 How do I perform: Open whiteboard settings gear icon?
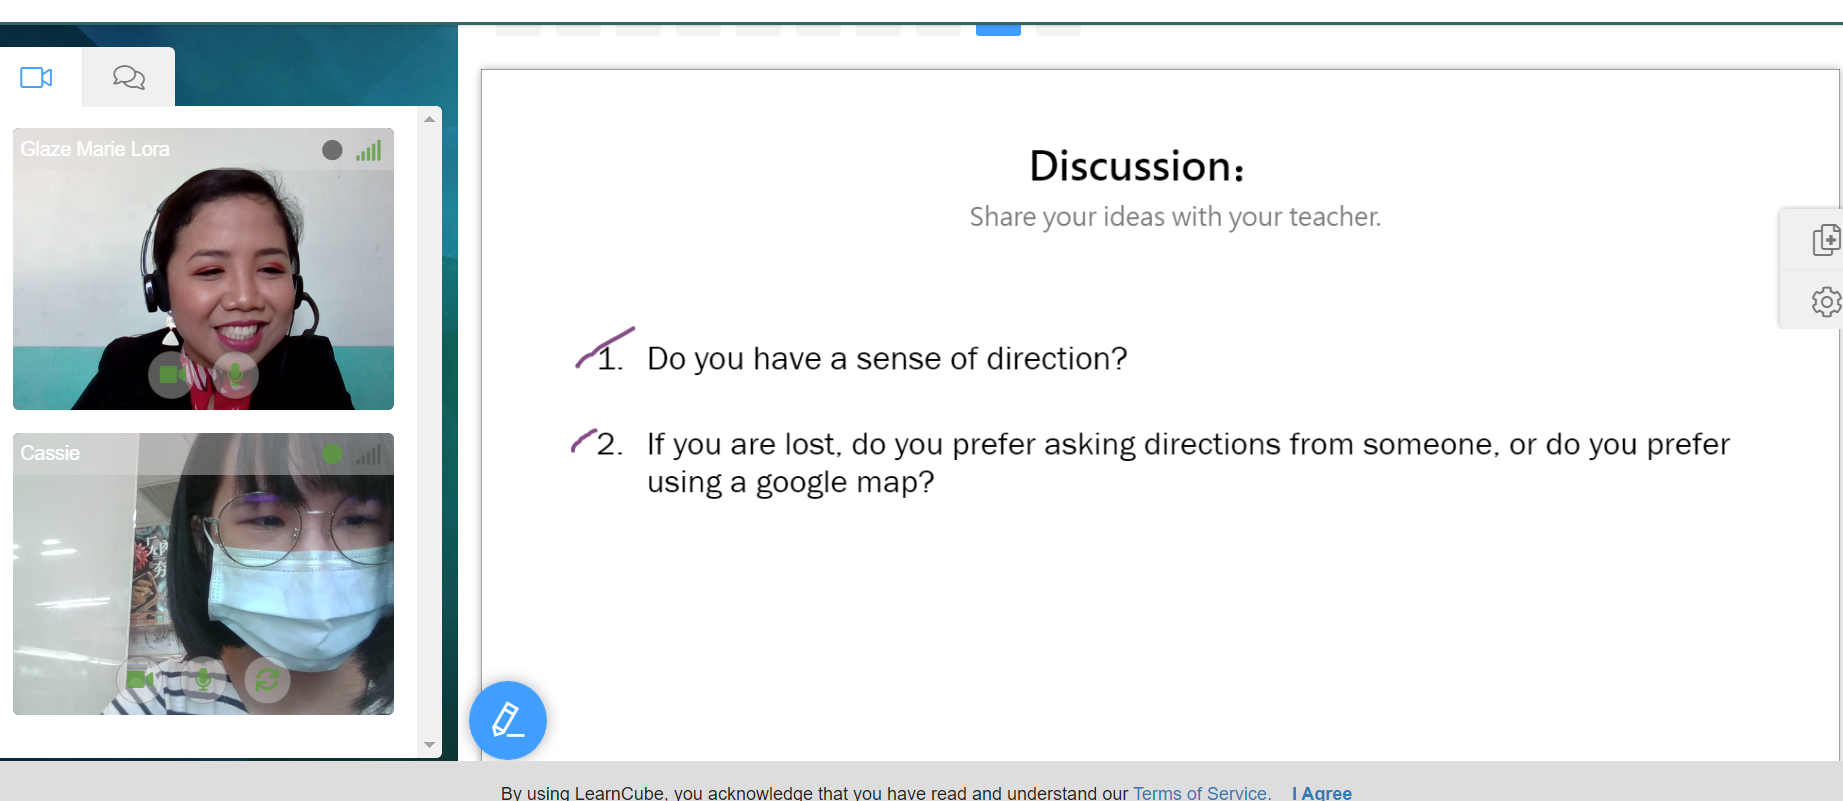pyautogui.click(x=1826, y=301)
